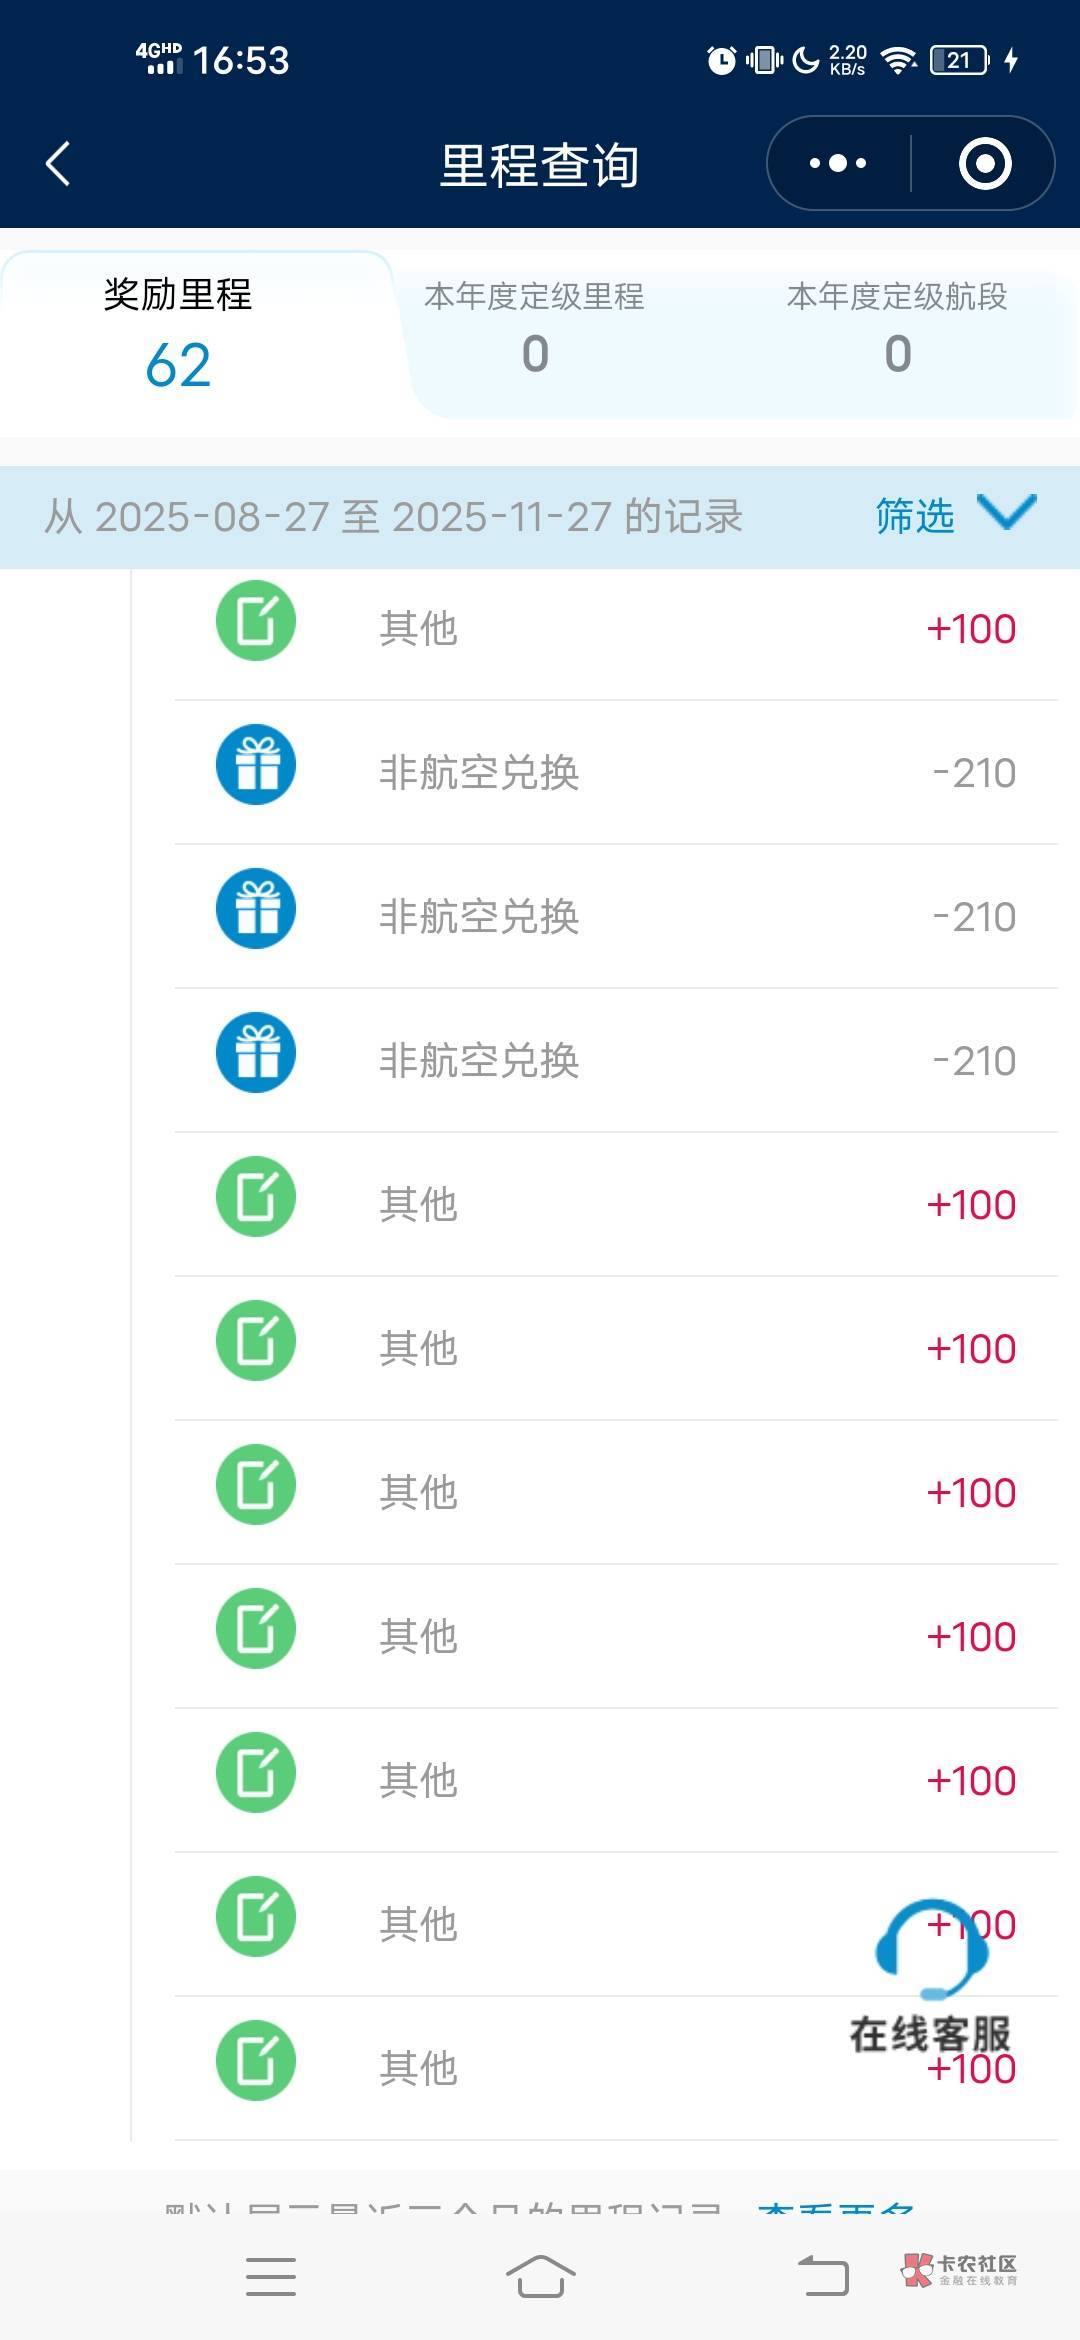
Task: Open the 筛选 filter options
Action: point(915,517)
